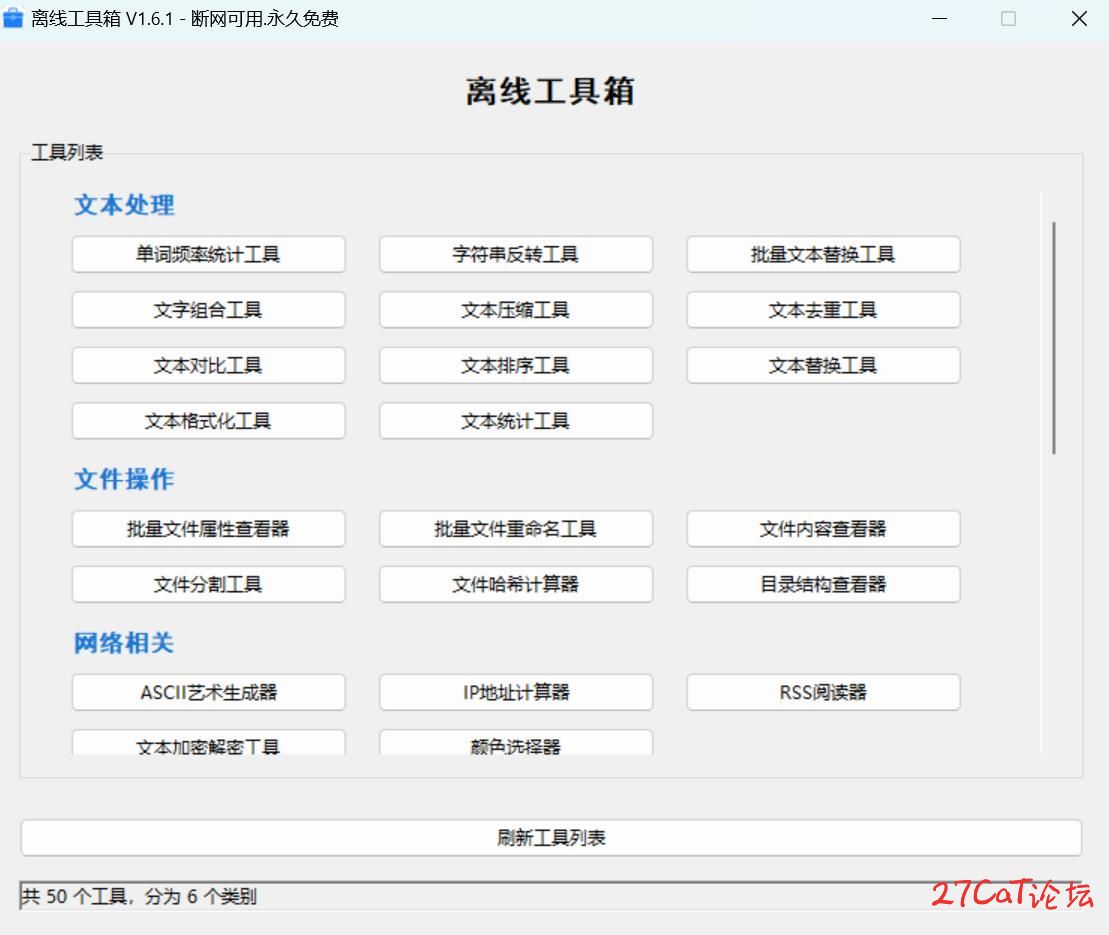Launch the ASCII艺术生成器
The width and height of the screenshot is (1109, 935).
tap(208, 692)
